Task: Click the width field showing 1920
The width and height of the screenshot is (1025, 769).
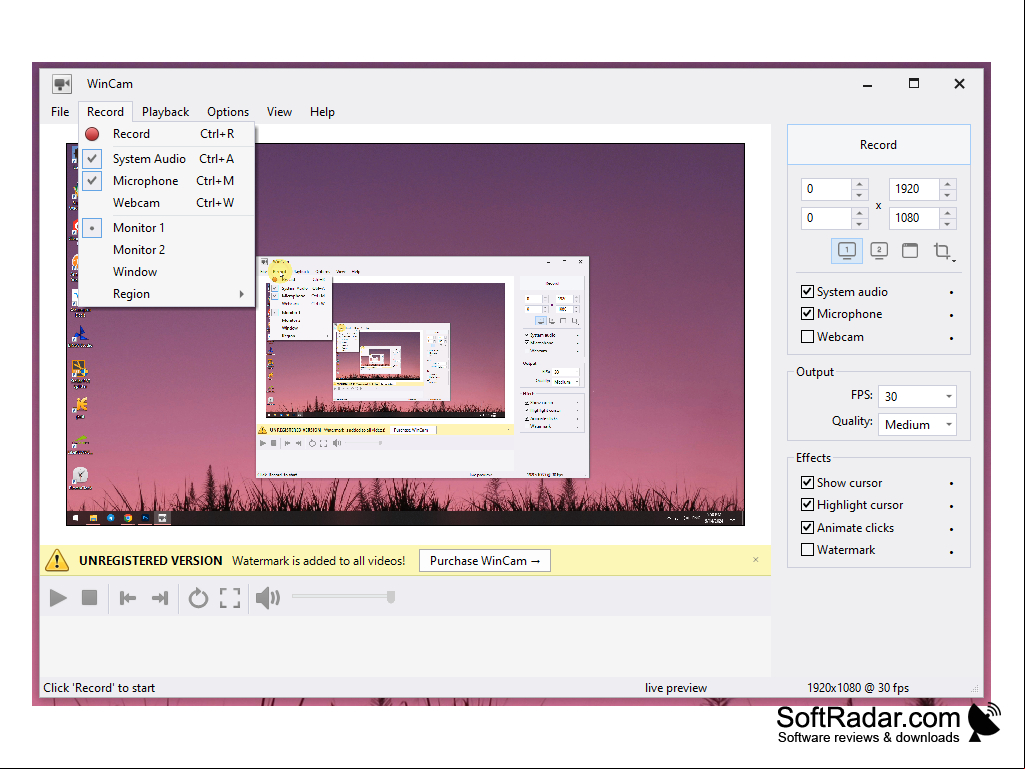Action: click(914, 189)
